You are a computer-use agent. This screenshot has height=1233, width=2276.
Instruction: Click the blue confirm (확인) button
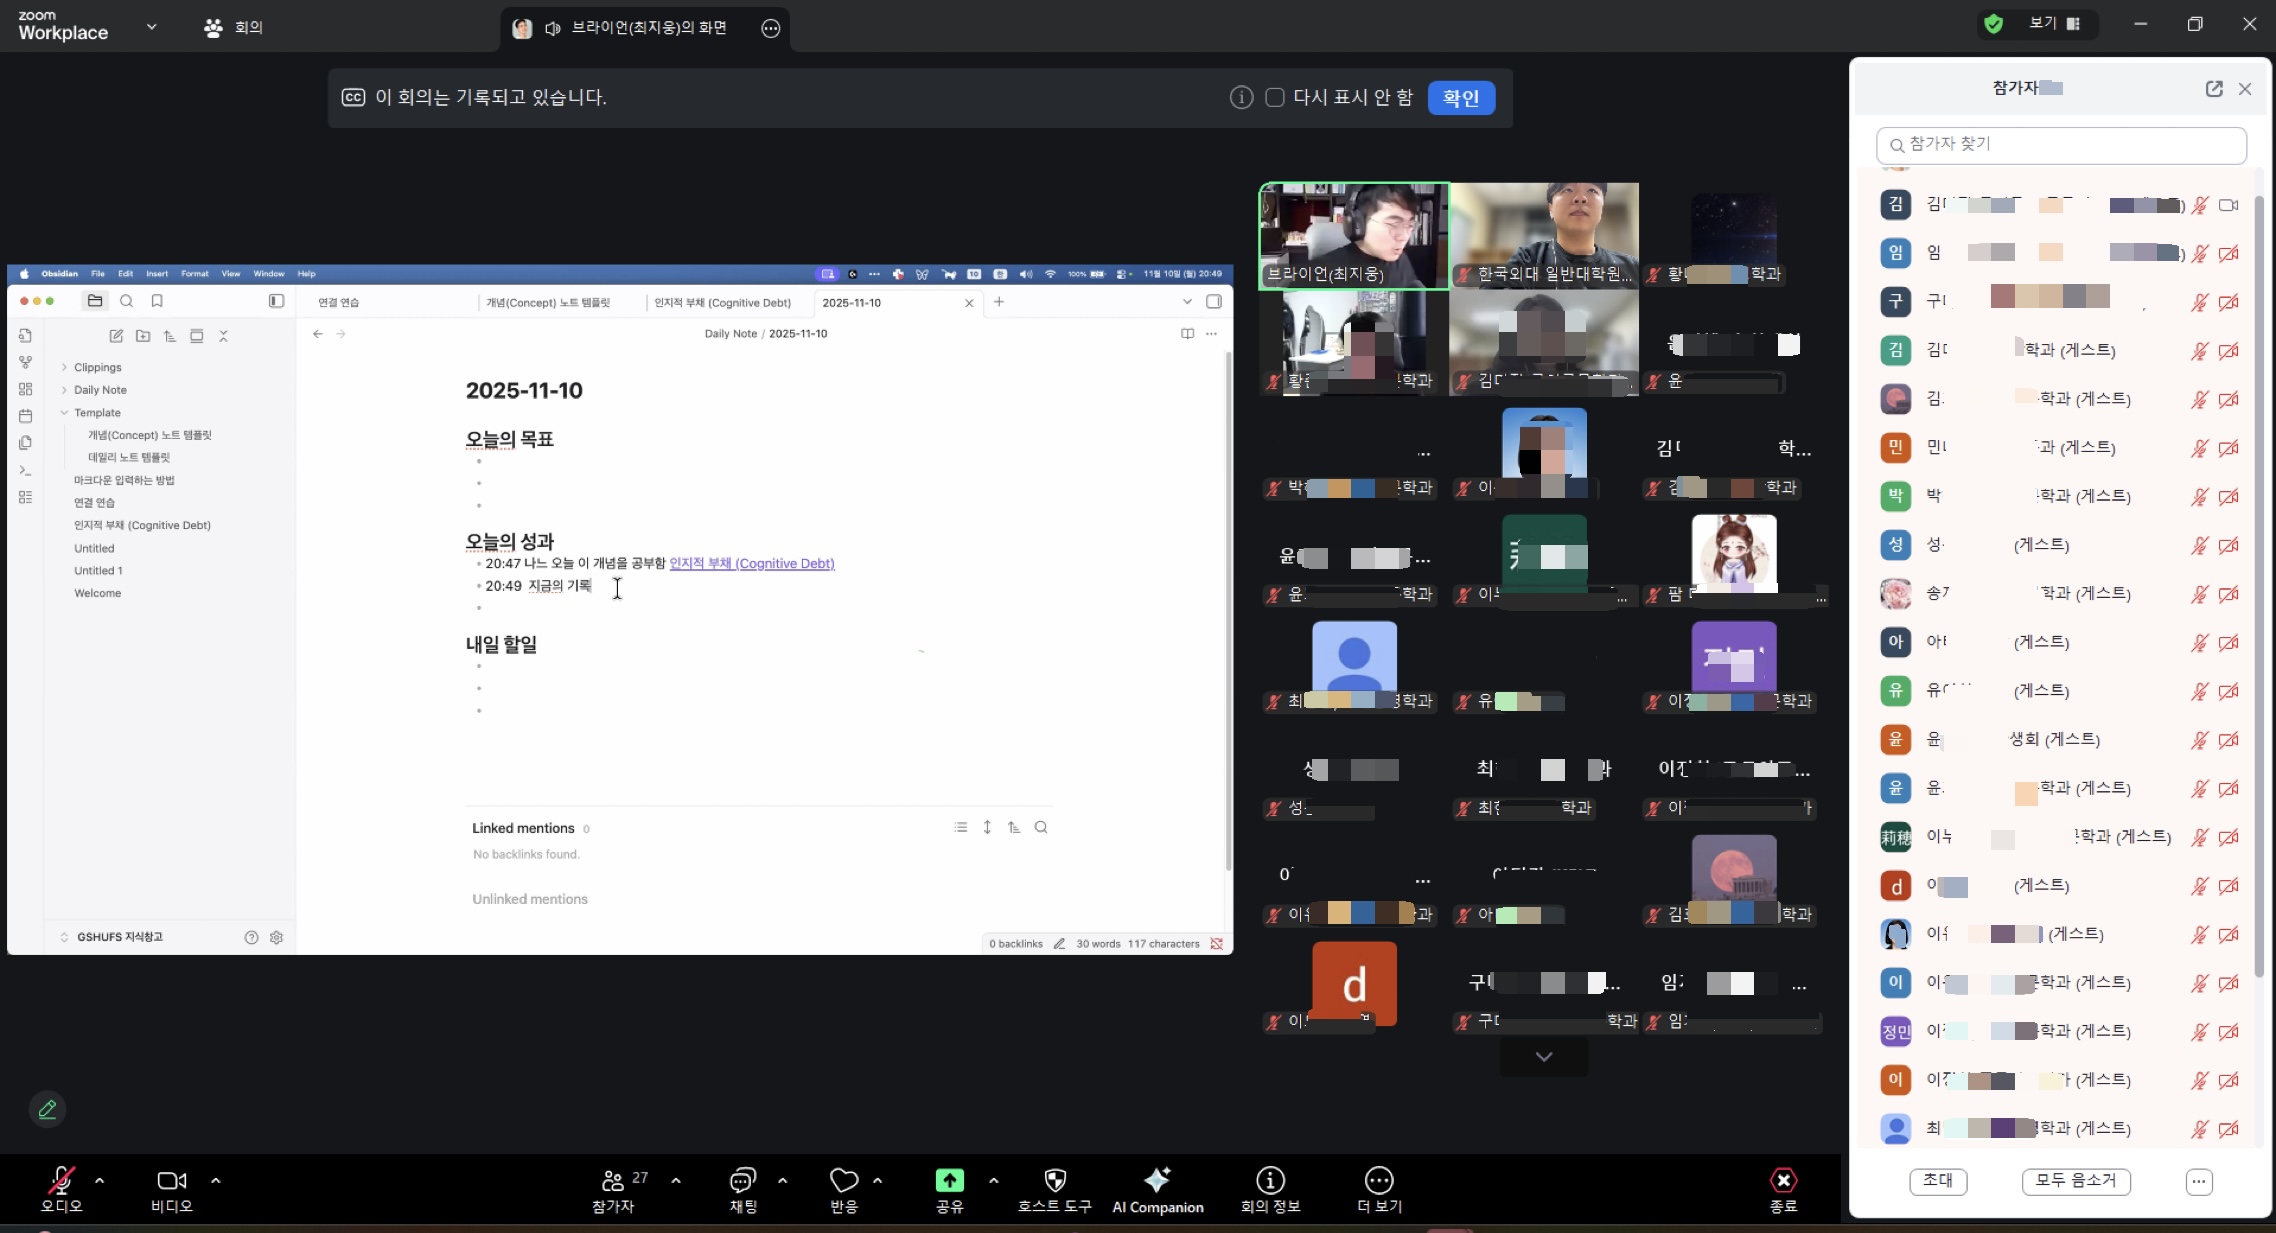pyautogui.click(x=1460, y=98)
